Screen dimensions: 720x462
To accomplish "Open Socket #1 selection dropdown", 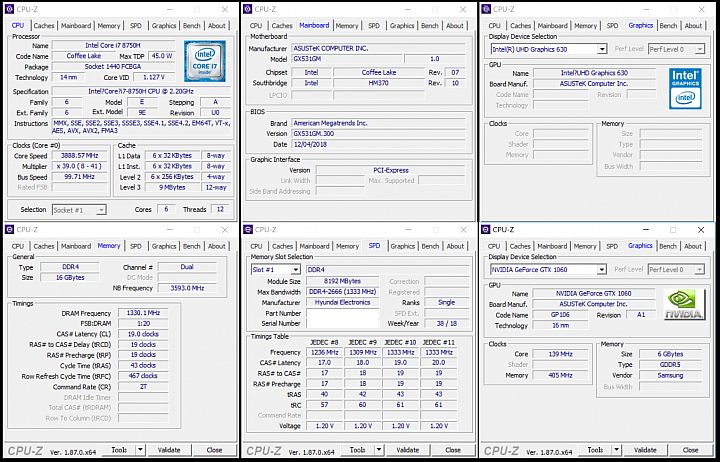I will pyautogui.click(x=101, y=210).
